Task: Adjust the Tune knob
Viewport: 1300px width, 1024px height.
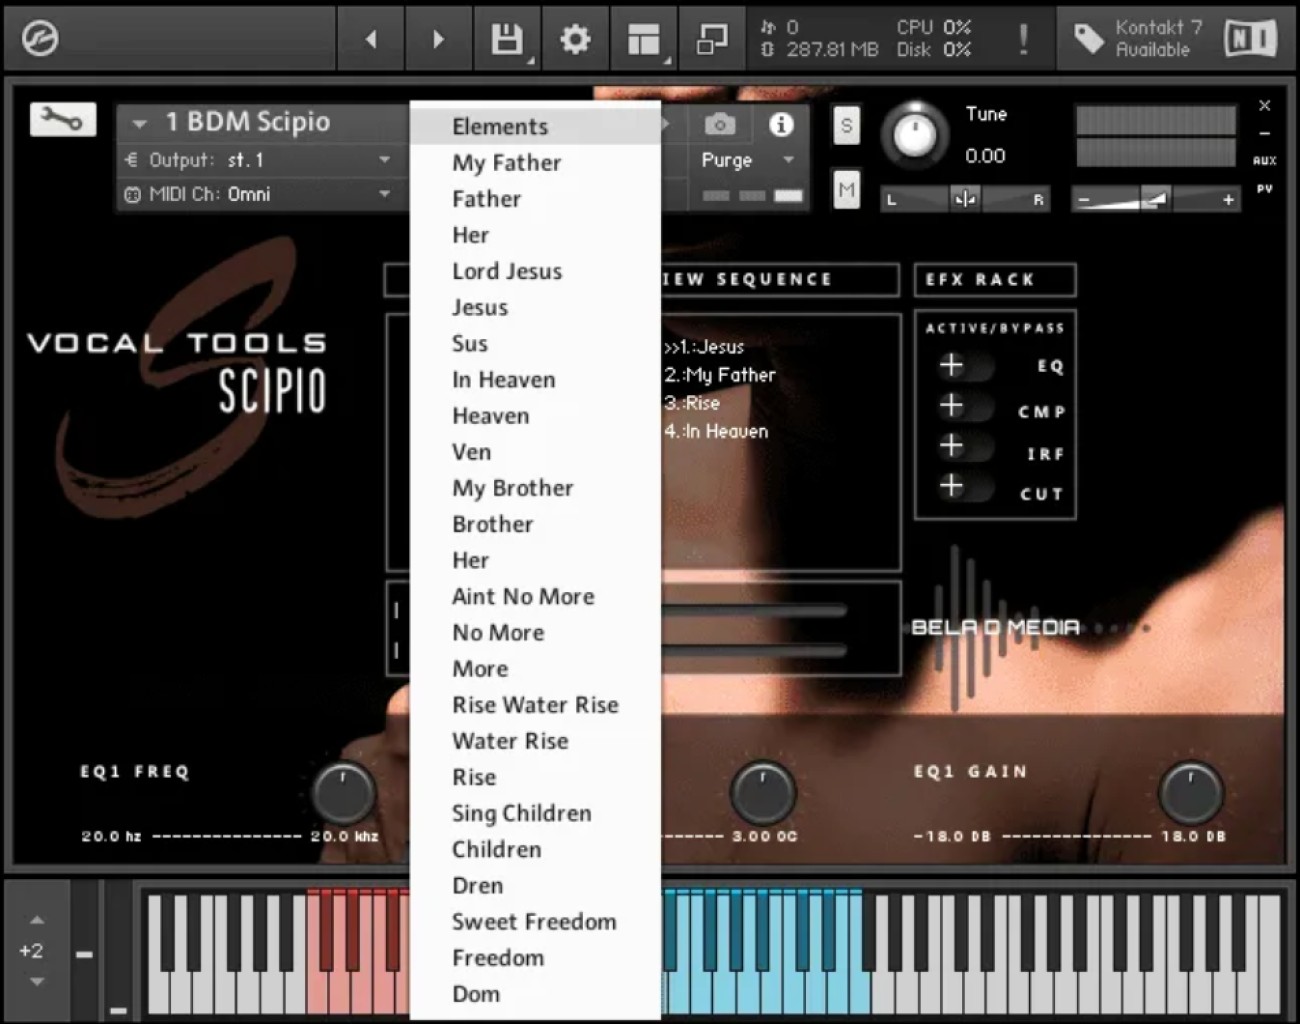Action: 914,134
